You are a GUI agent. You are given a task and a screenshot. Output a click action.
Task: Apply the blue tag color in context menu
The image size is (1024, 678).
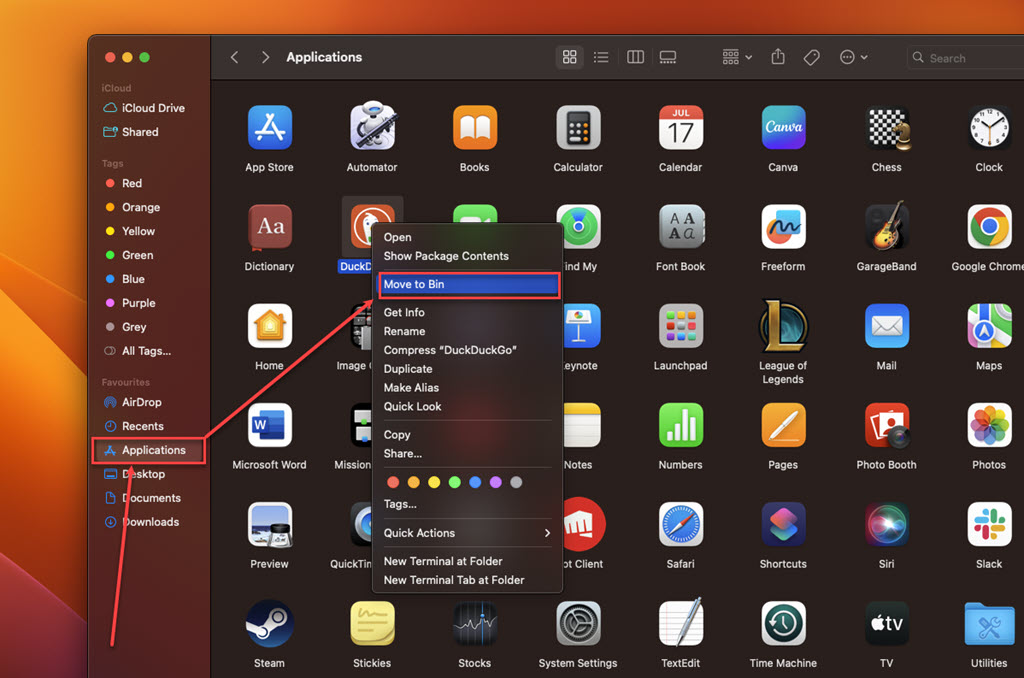point(475,483)
